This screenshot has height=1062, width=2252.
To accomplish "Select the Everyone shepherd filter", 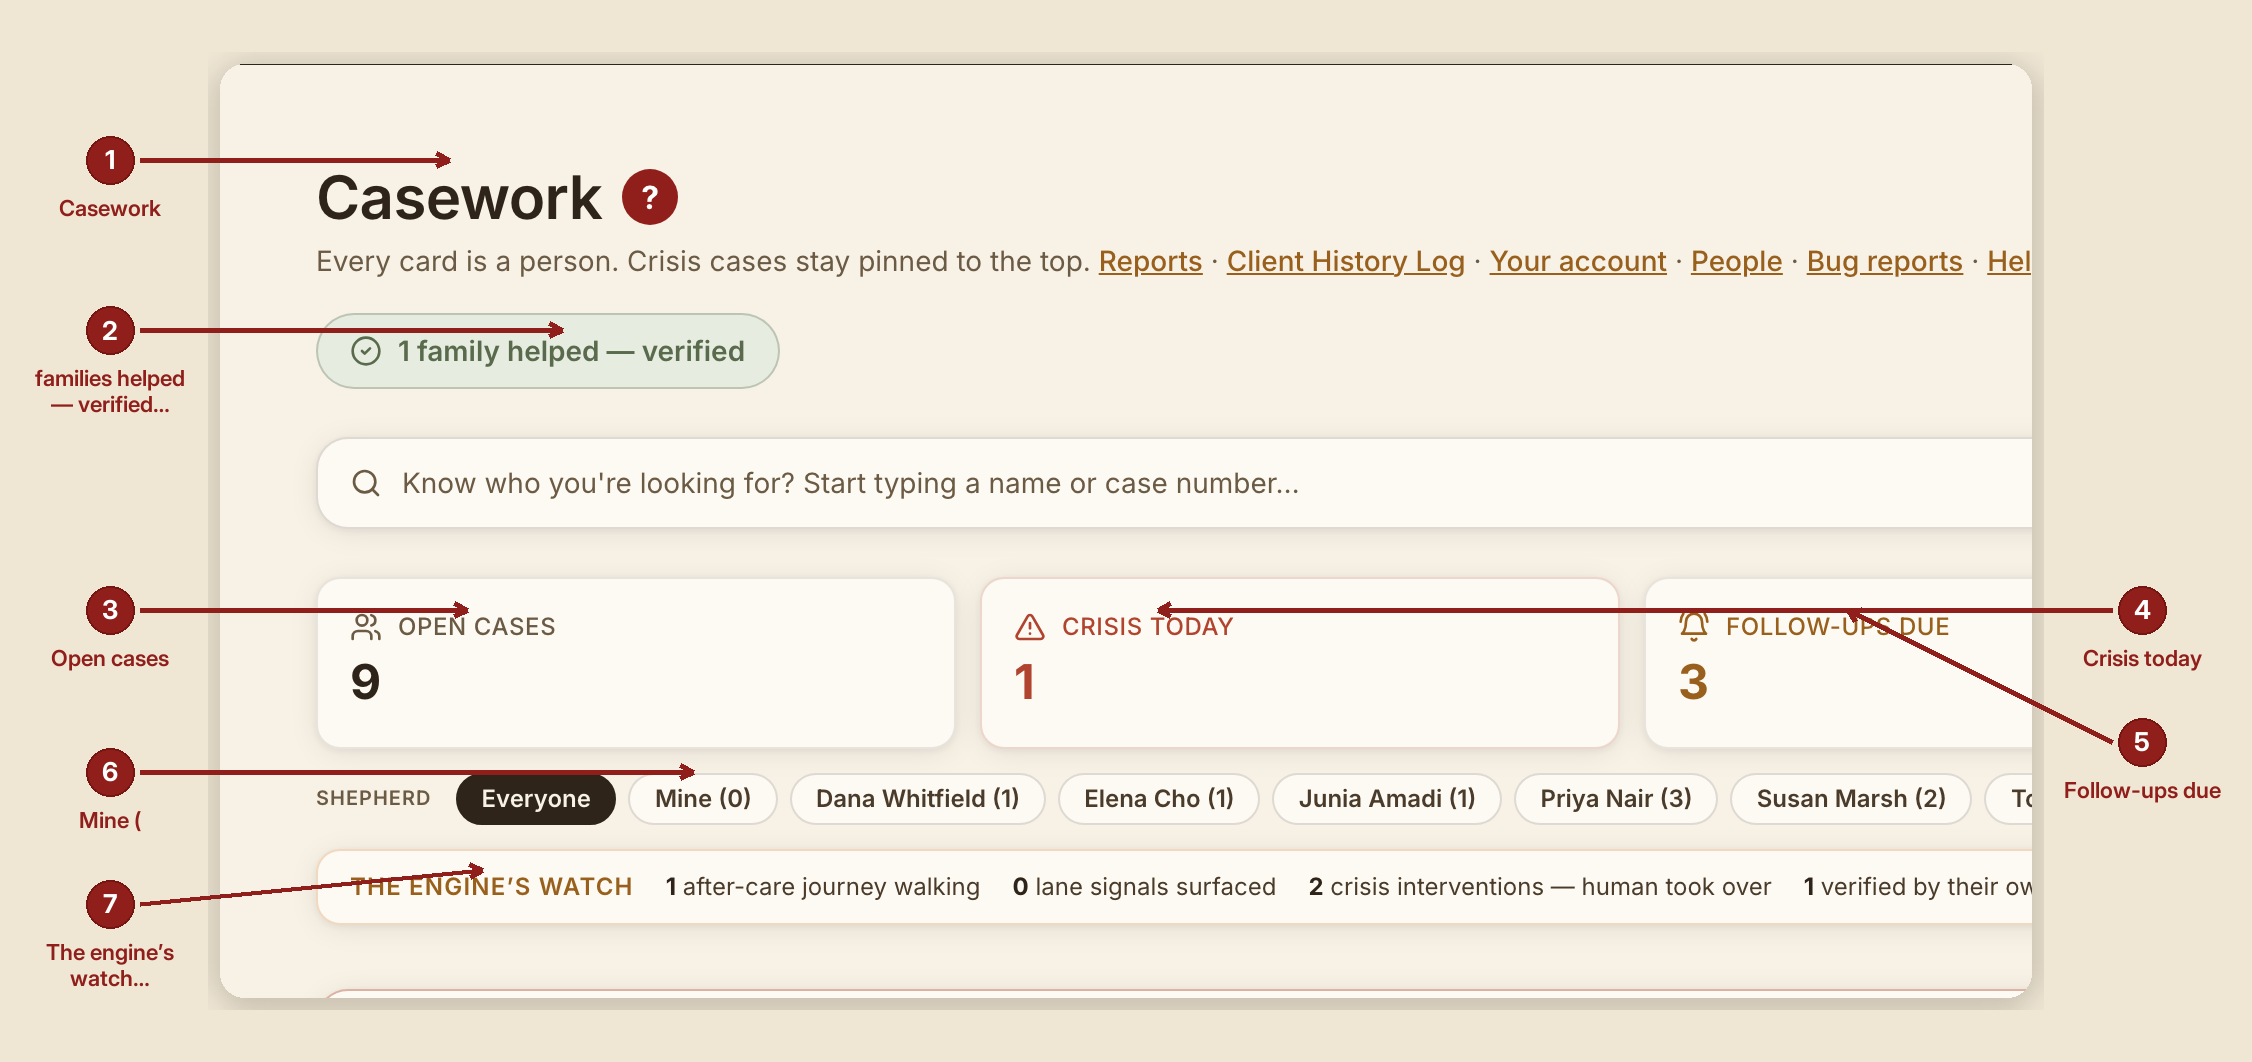I will pyautogui.click(x=536, y=799).
